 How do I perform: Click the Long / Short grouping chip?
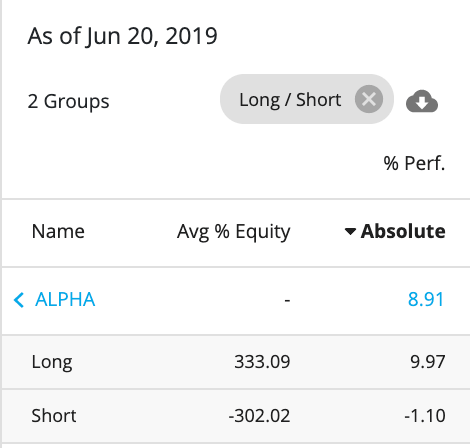point(290,99)
